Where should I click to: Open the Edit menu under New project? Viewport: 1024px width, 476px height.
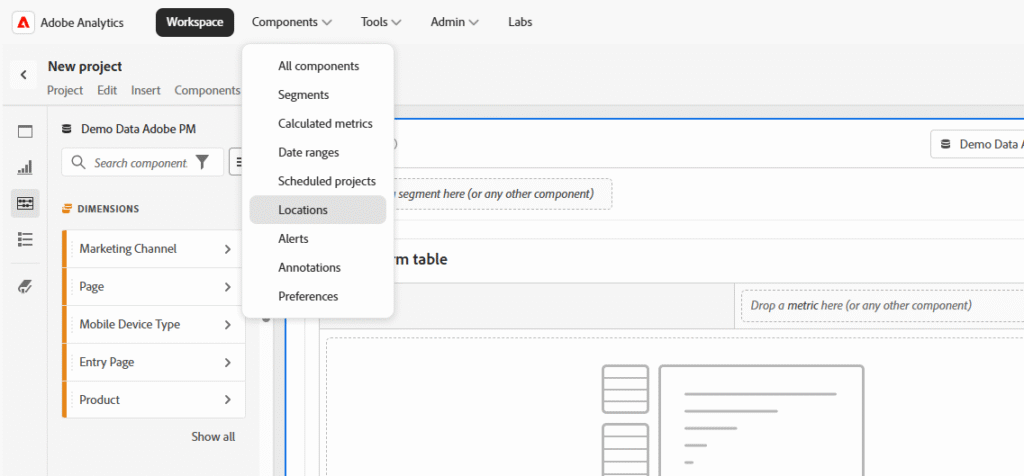[107, 90]
